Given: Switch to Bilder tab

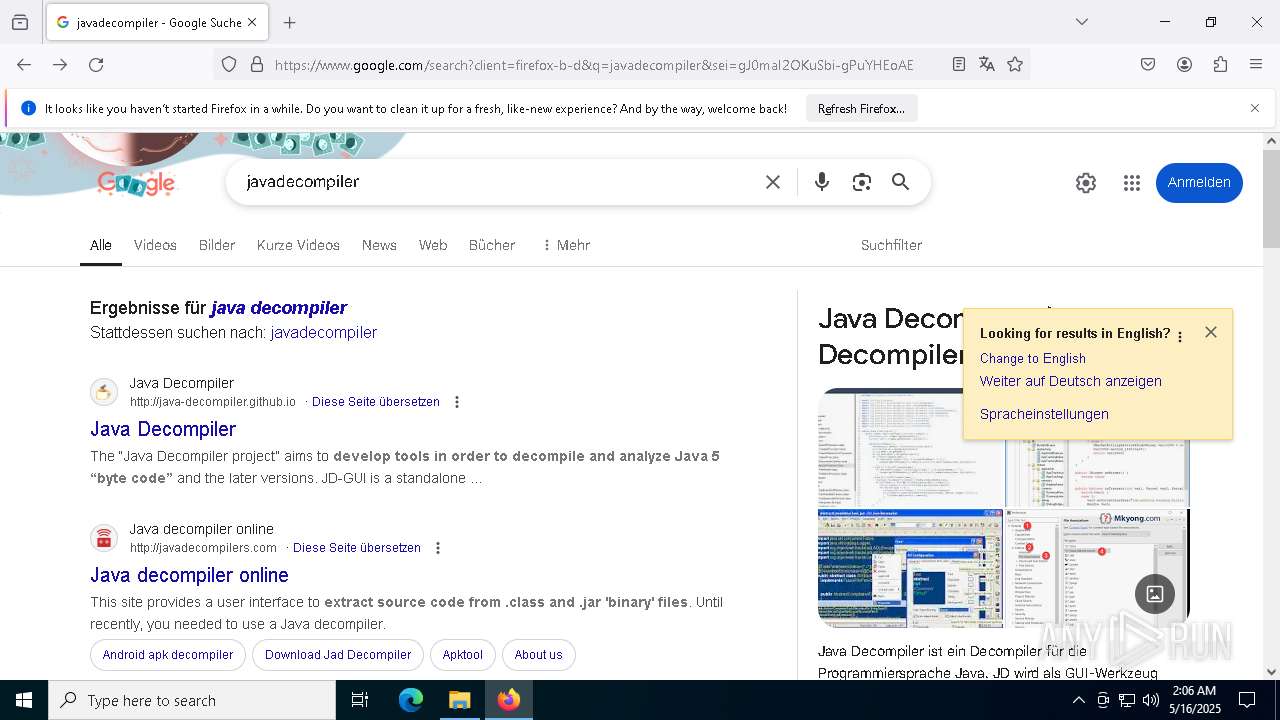Looking at the screenshot, I should pos(217,245).
